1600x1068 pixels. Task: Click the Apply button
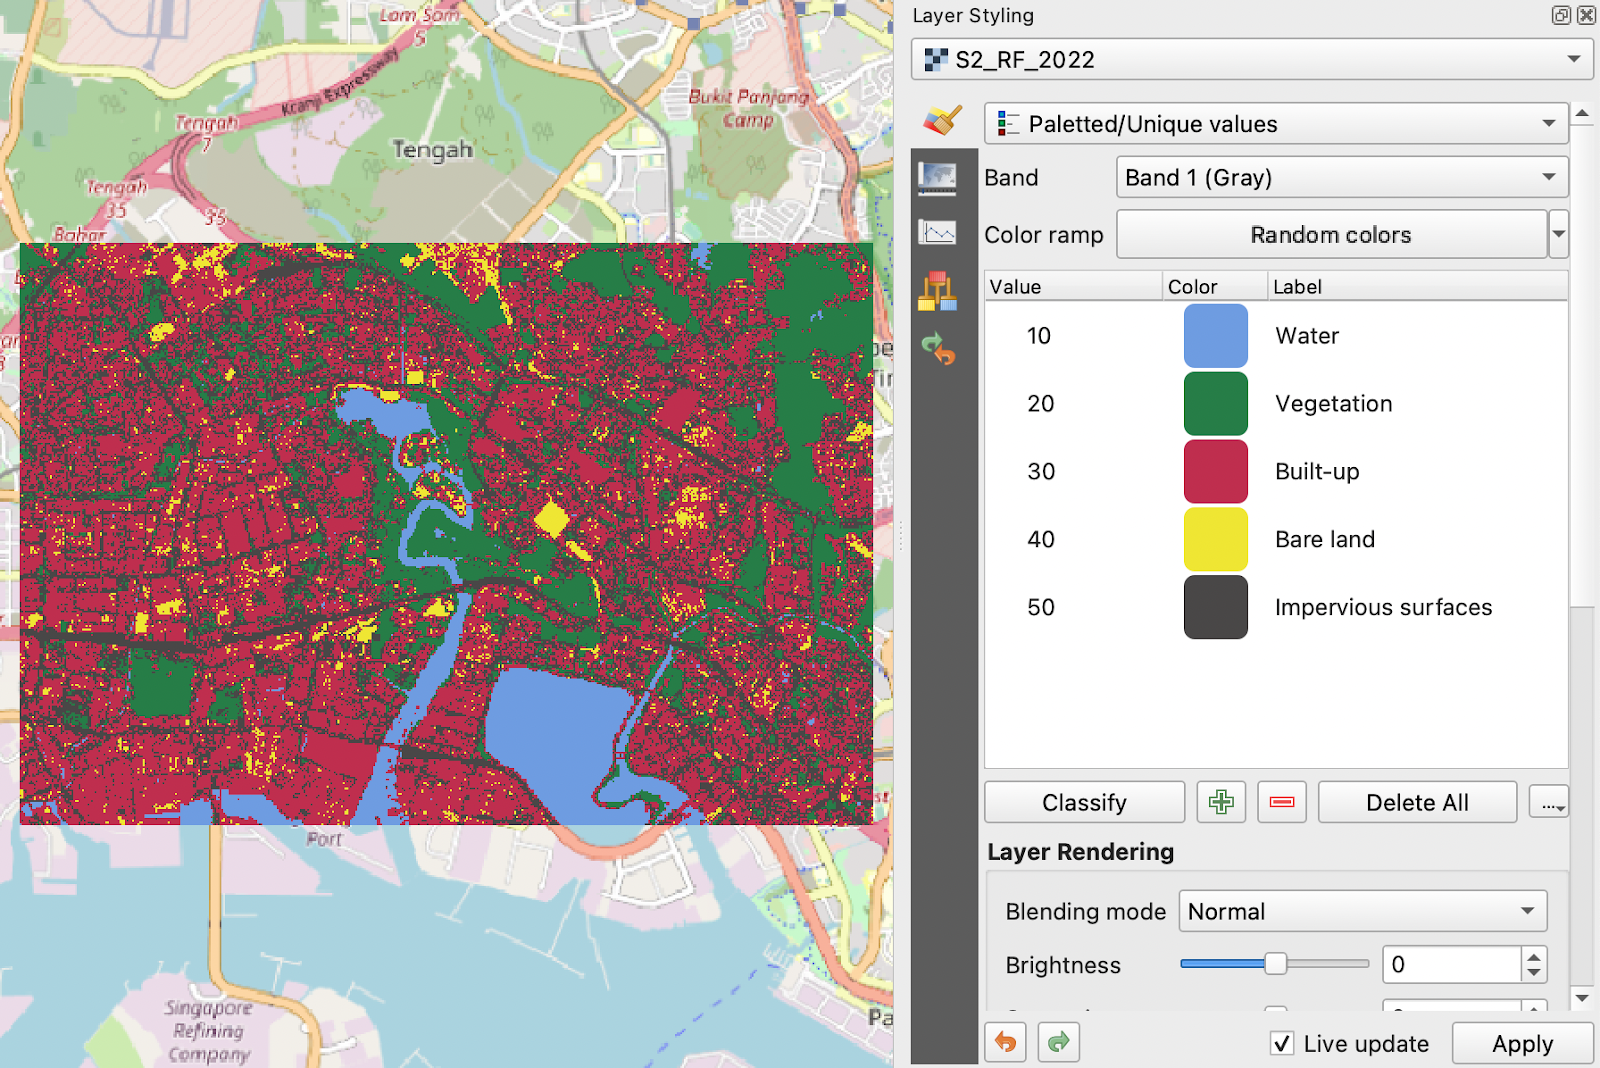click(1521, 1044)
